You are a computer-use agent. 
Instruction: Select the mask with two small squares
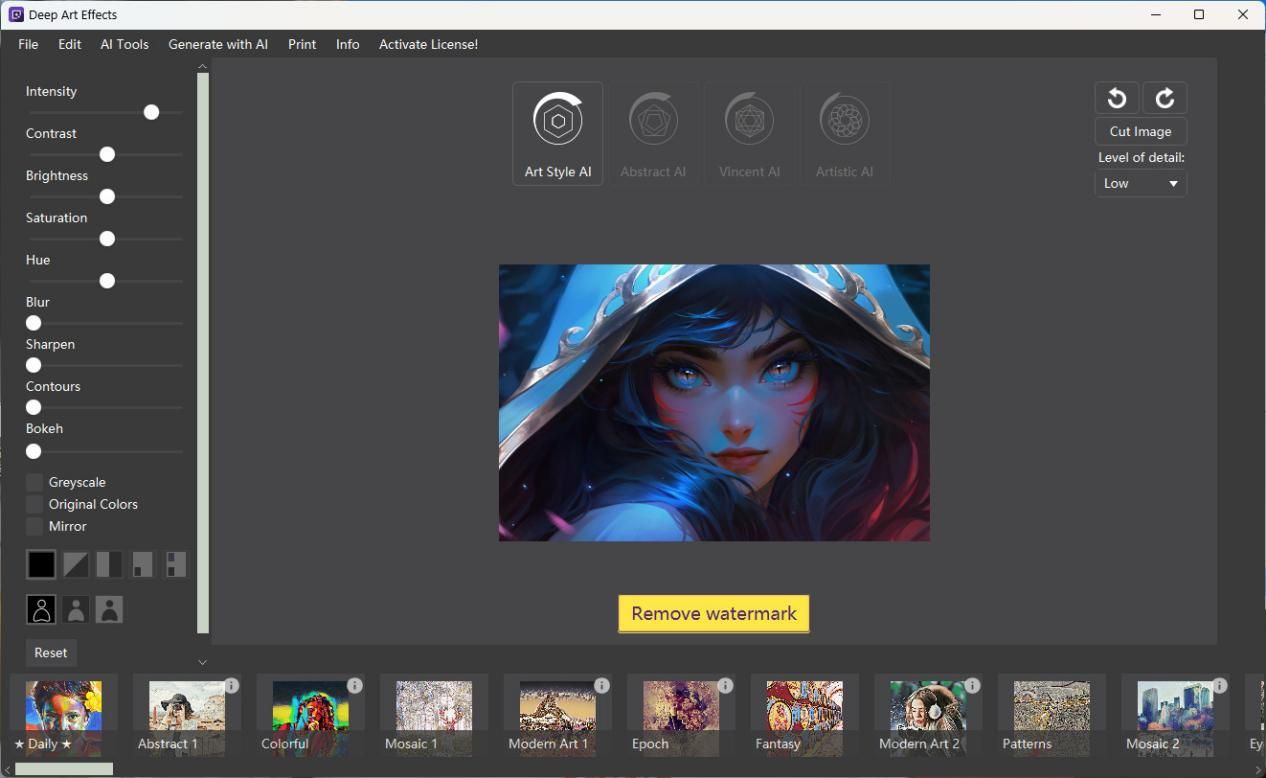click(175, 564)
